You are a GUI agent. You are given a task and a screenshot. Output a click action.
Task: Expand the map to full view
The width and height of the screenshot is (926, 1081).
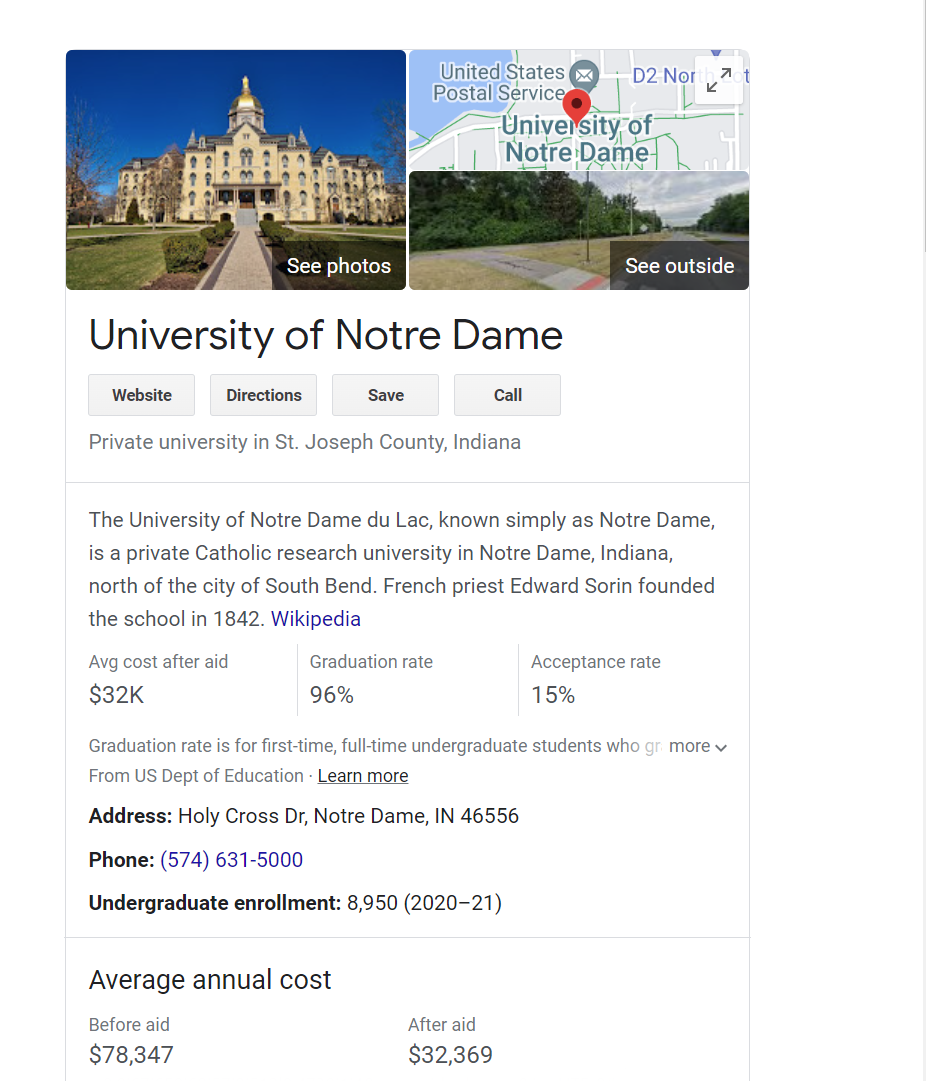coord(718,81)
